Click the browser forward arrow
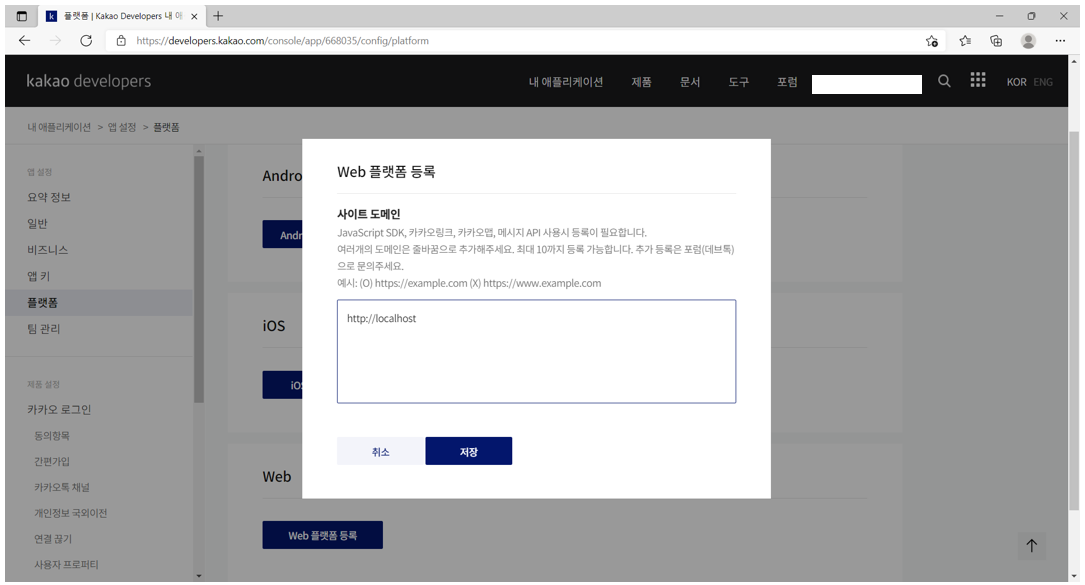 click(x=55, y=41)
